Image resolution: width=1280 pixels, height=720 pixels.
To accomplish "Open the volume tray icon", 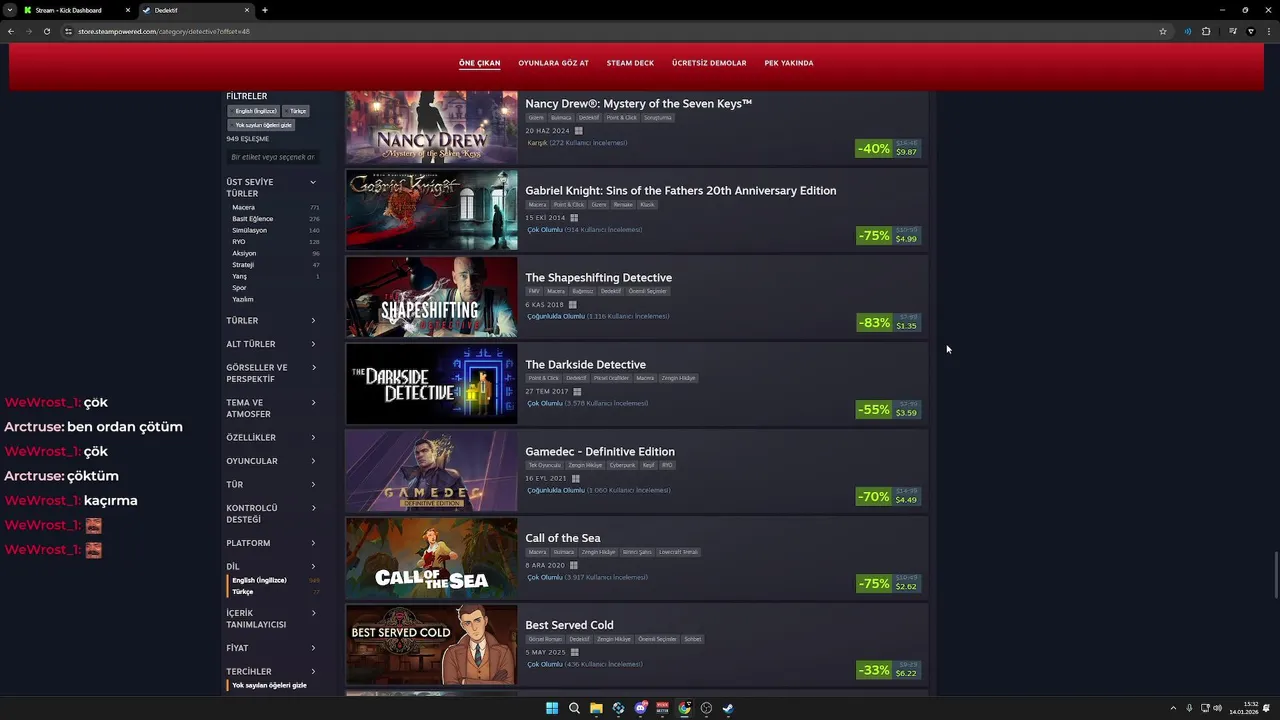I will 1217,708.
